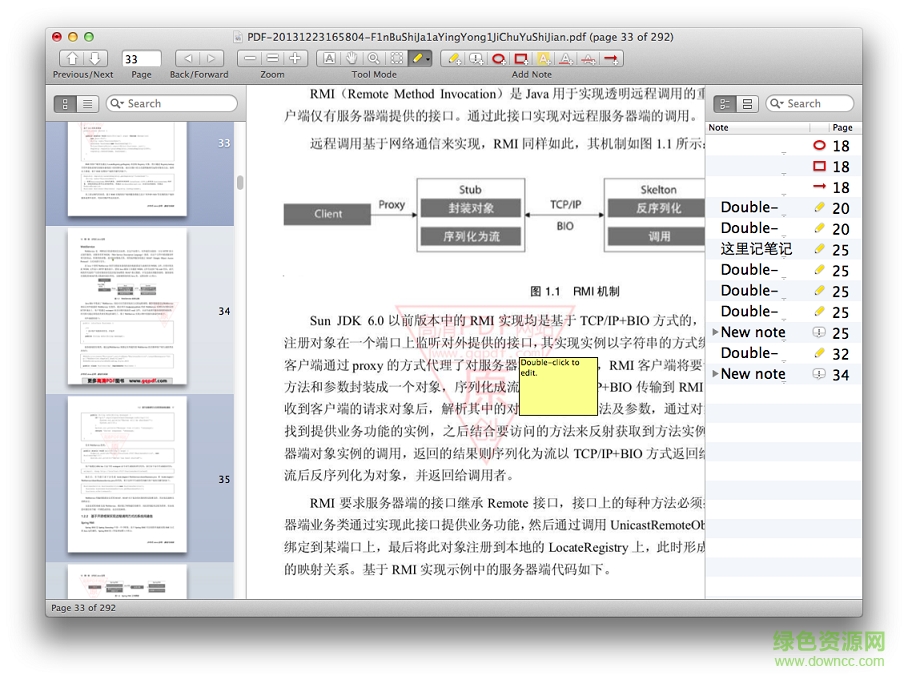Expand the New note on page 25

click(x=713, y=332)
